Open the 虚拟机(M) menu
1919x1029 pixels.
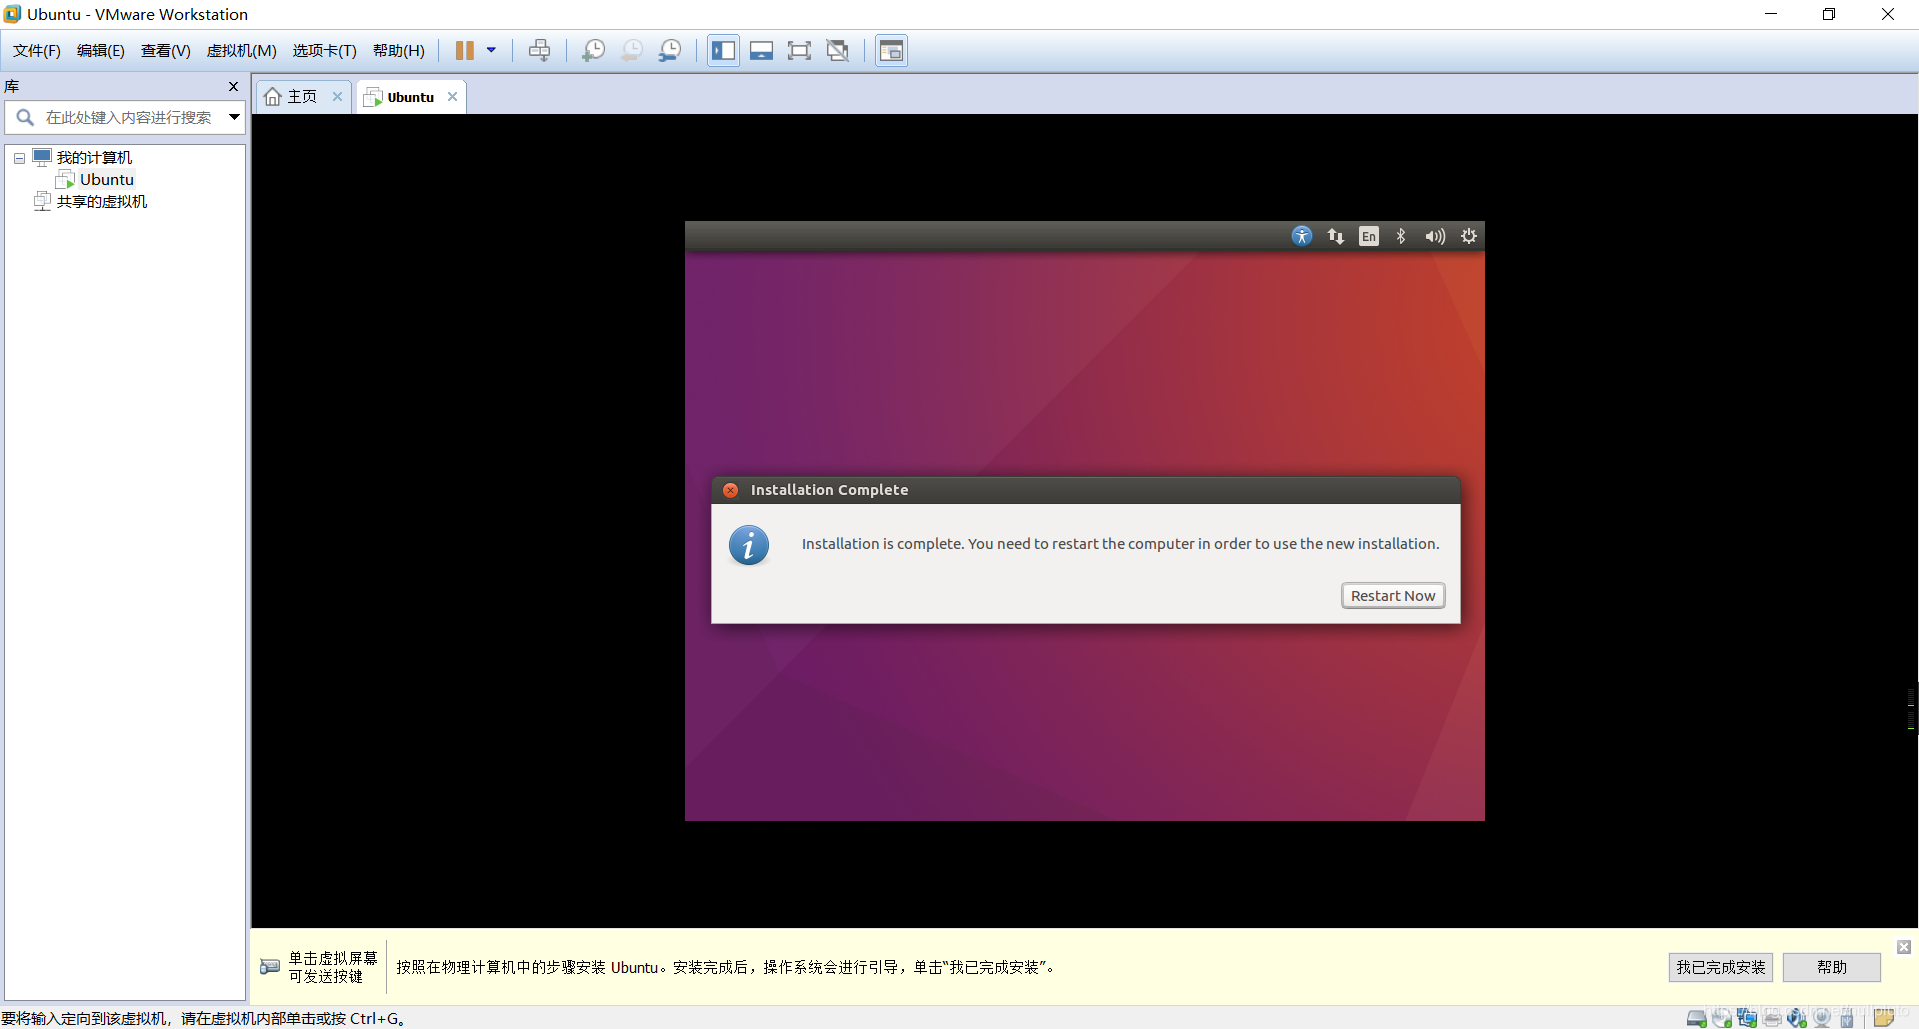click(x=242, y=51)
